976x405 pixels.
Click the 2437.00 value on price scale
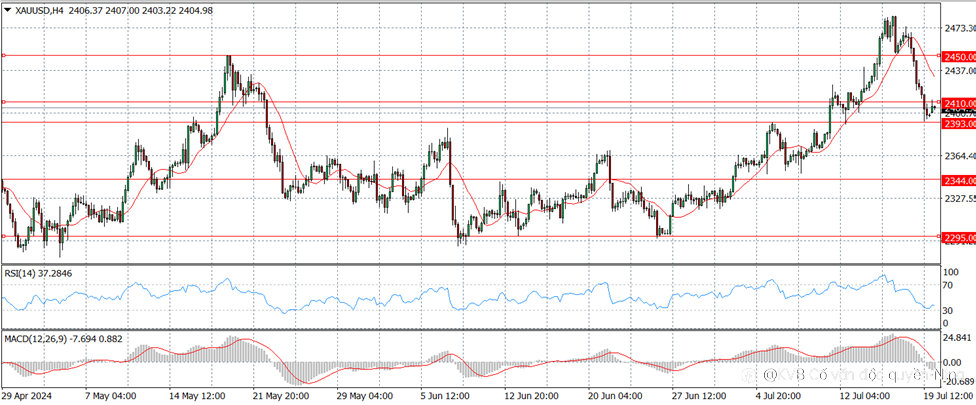(960, 71)
